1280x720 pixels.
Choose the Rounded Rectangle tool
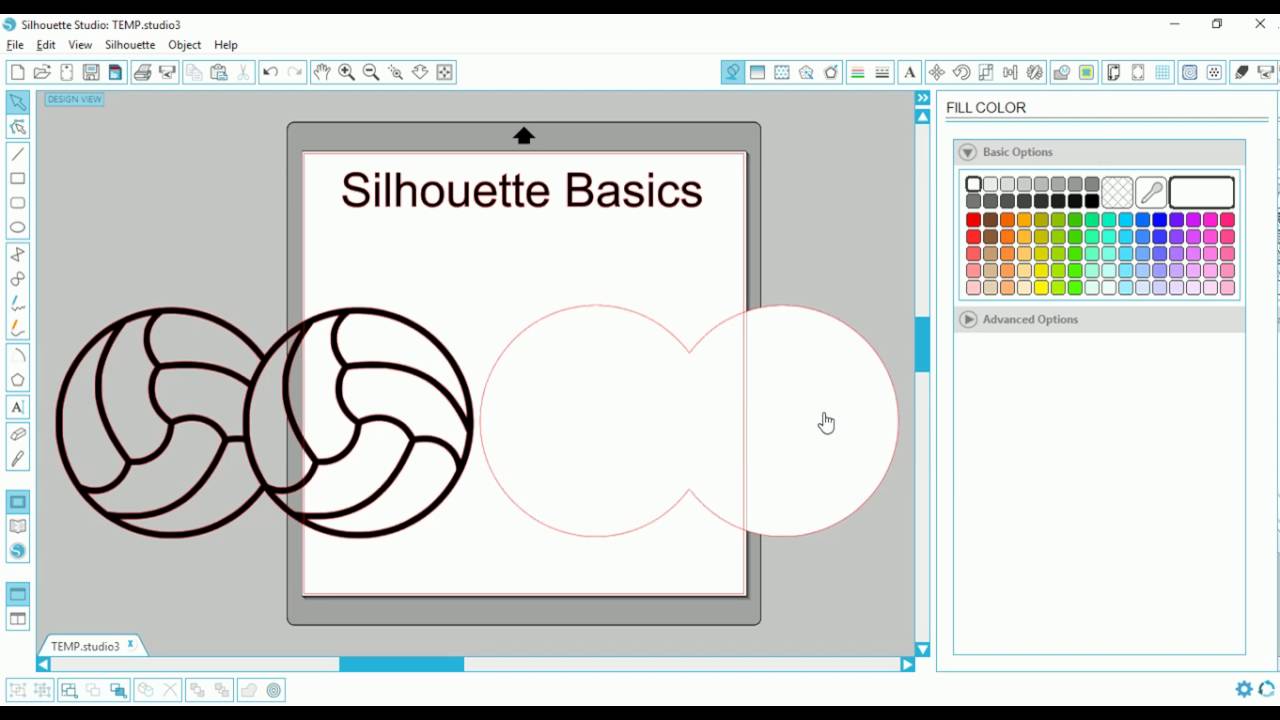(x=17, y=203)
